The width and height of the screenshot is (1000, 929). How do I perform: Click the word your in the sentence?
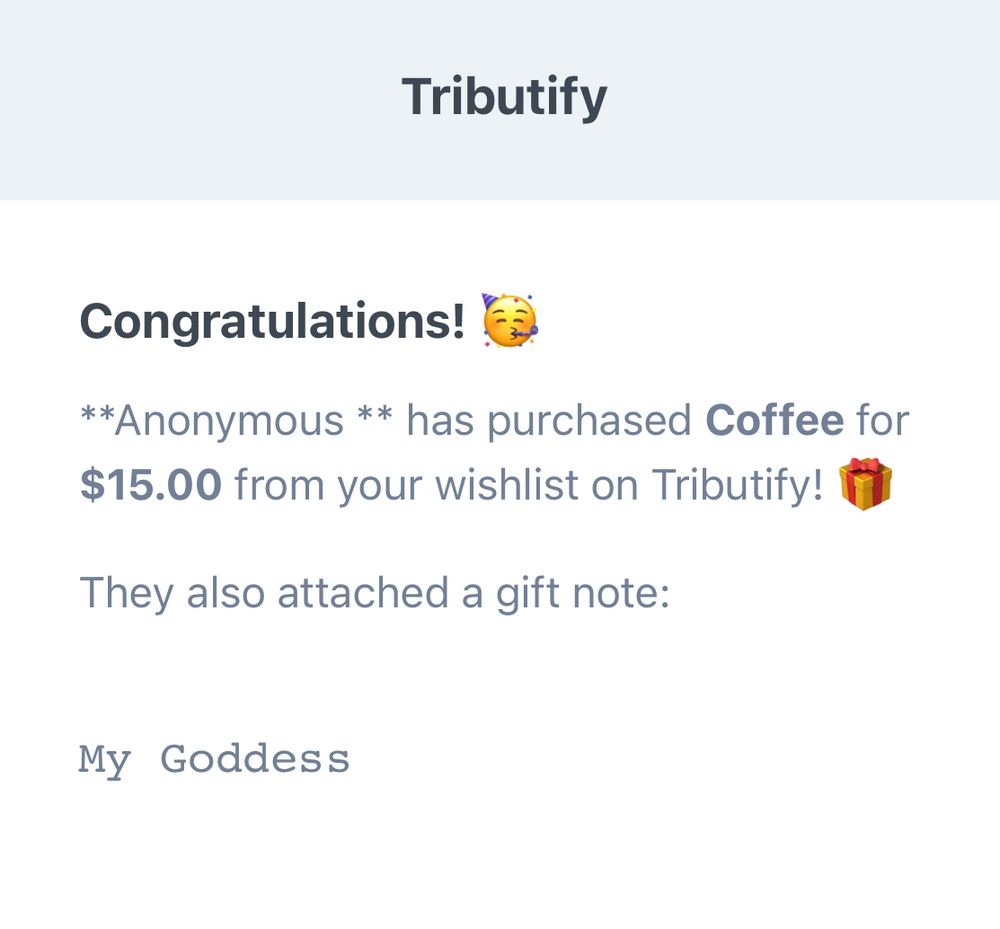pos(380,488)
